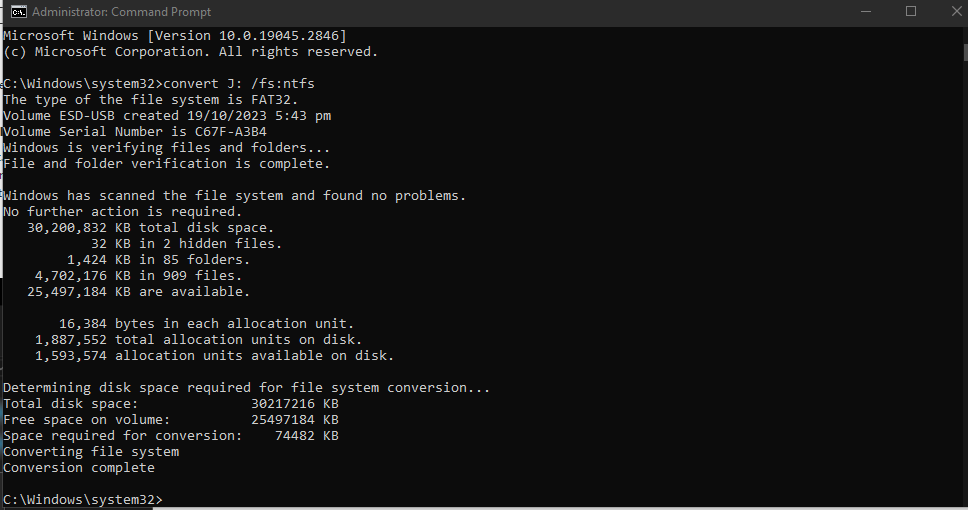Image resolution: width=968 pixels, height=510 pixels.
Task: Maximize the Command Prompt window
Action: click(911, 12)
